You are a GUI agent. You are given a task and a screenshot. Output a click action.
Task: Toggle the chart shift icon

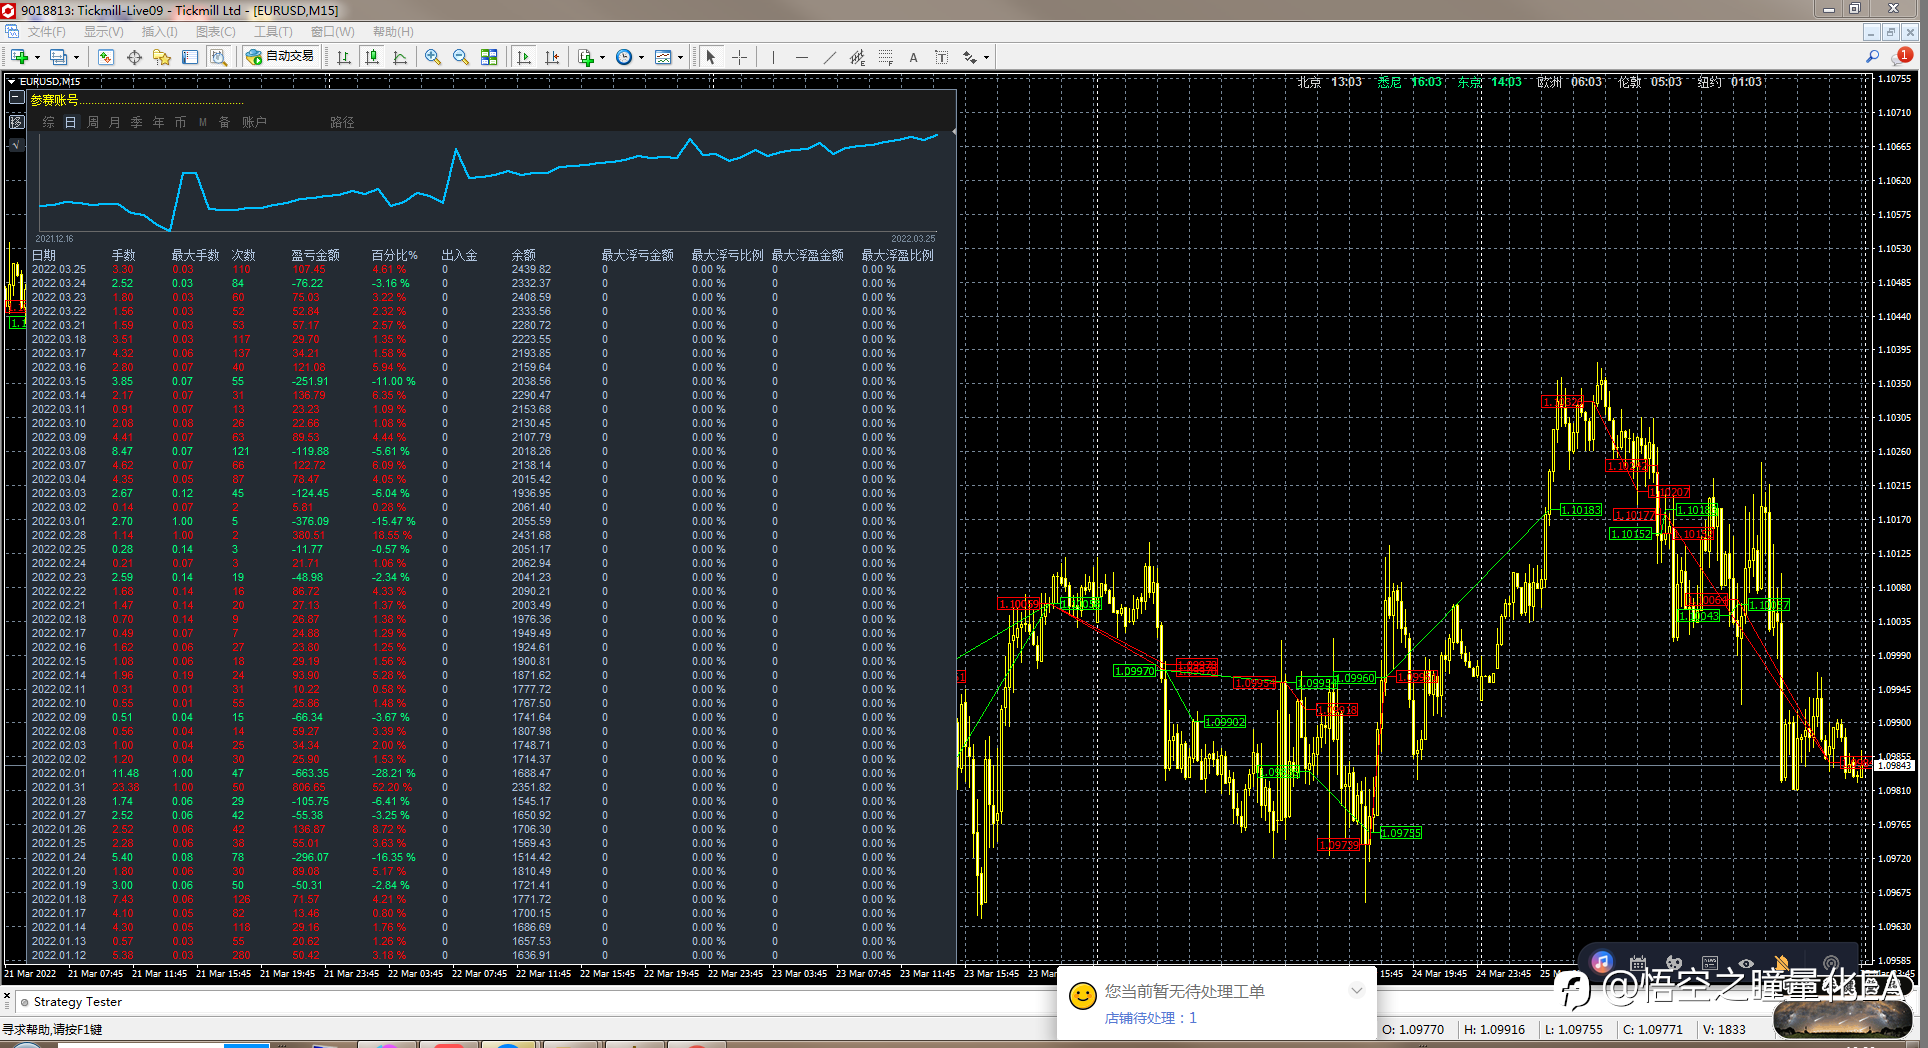tap(552, 57)
